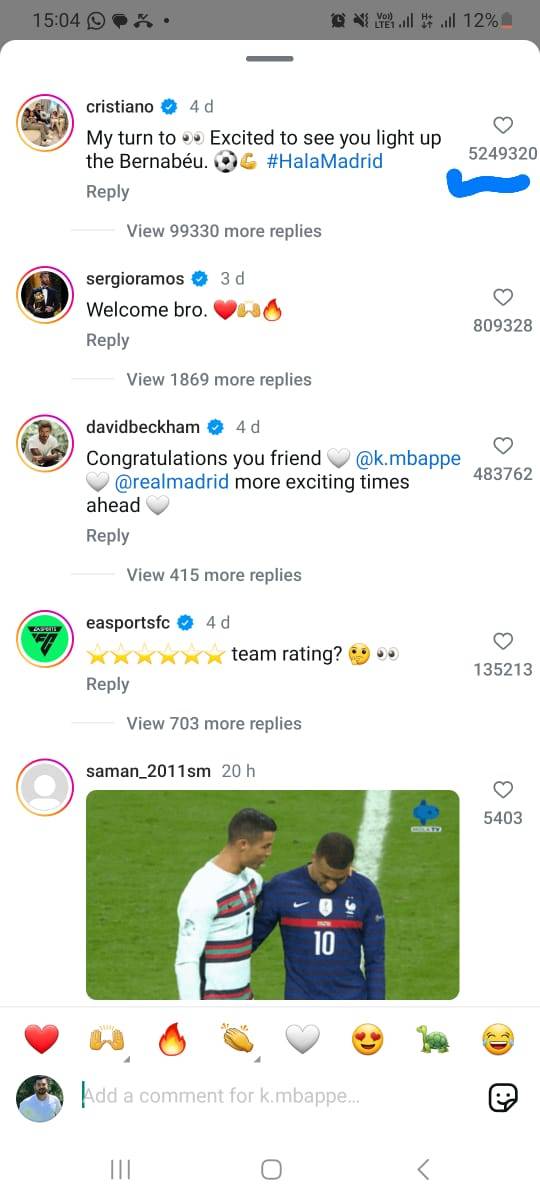The height and width of the screenshot is (1200, 540).
Task: Like sergioramos's Welcome bro comment
Action: (504, 297)
